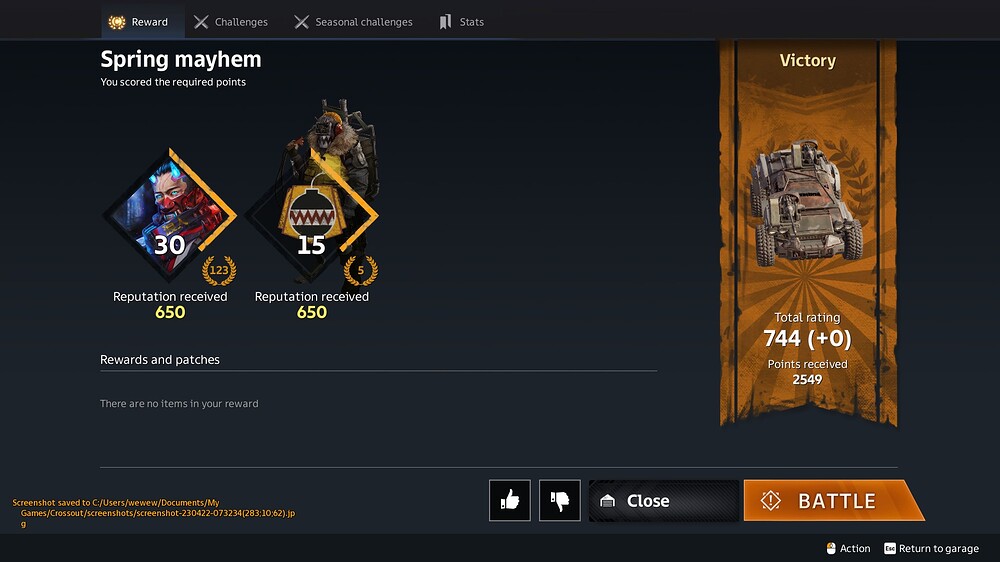
Task: Click crossed swords icon beside Challenges
Action: click(x=201, y=22)
